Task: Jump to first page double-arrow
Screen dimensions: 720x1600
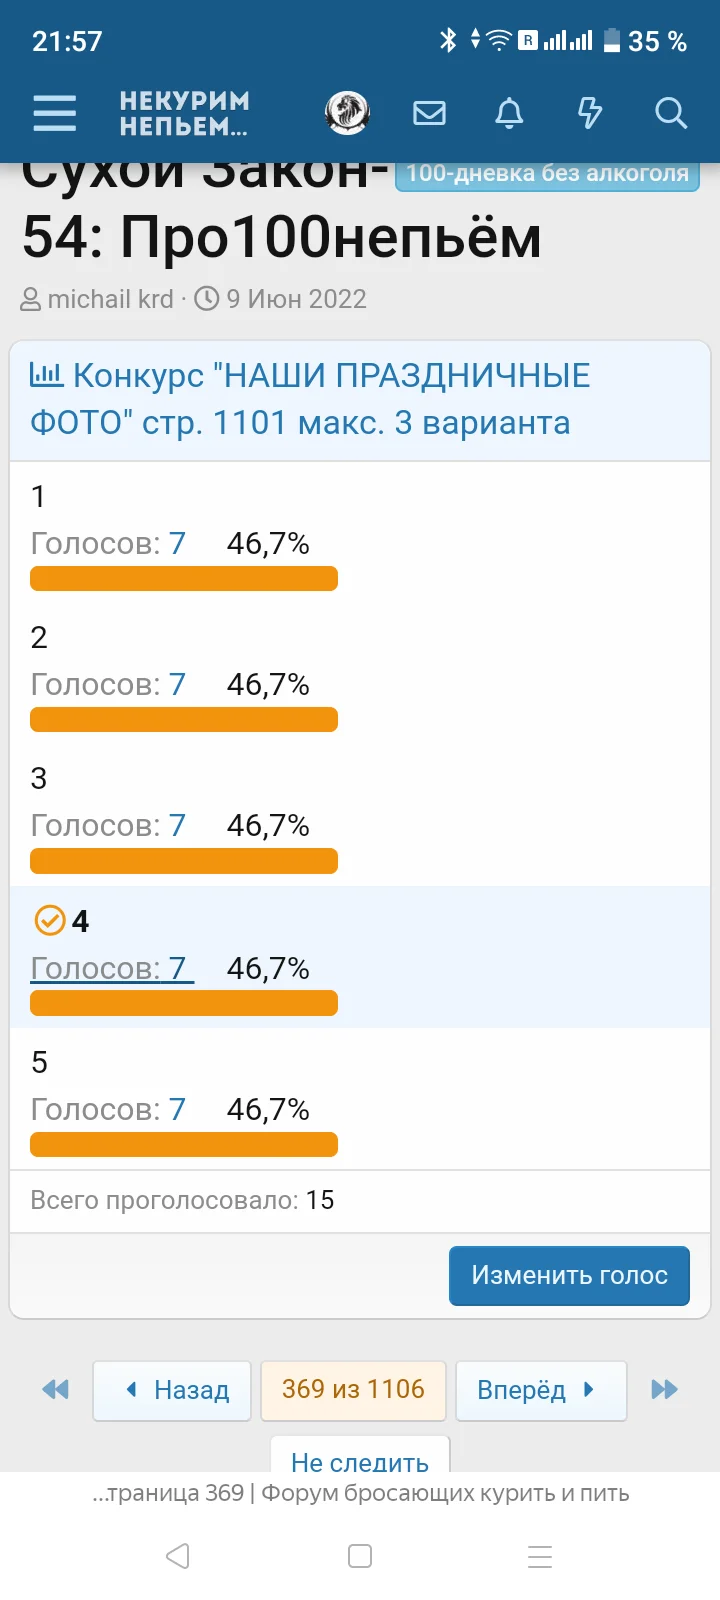Action: [x=56, y=1389]
